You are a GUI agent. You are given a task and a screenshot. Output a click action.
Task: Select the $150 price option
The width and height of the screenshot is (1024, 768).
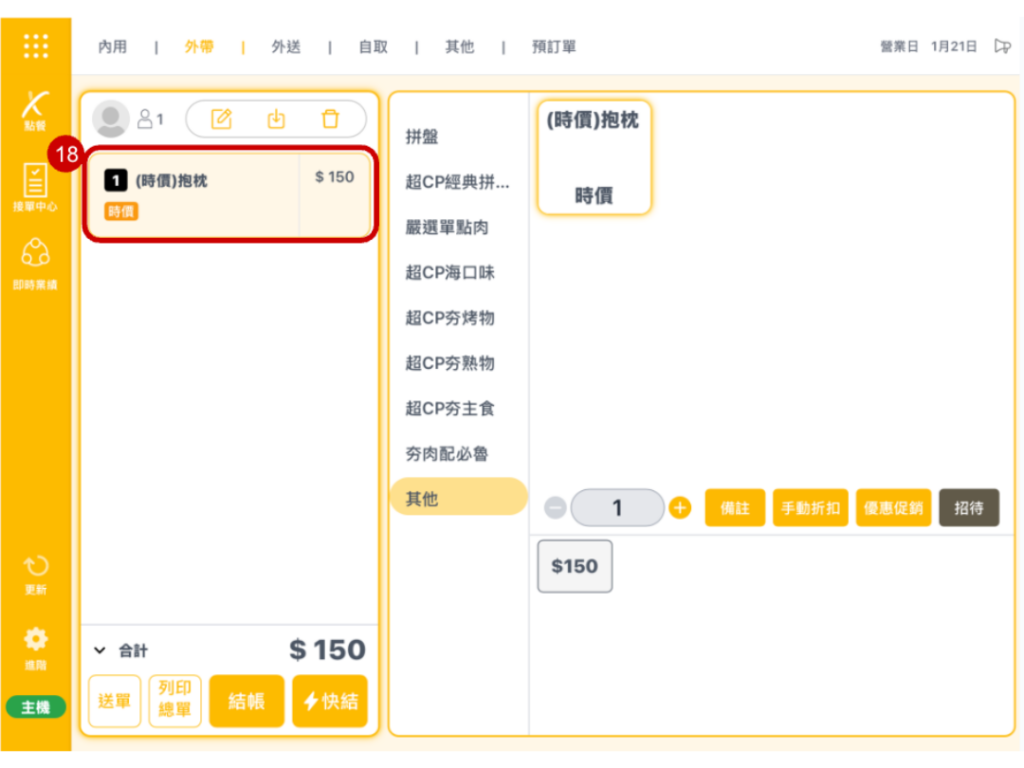pos(574,566)
